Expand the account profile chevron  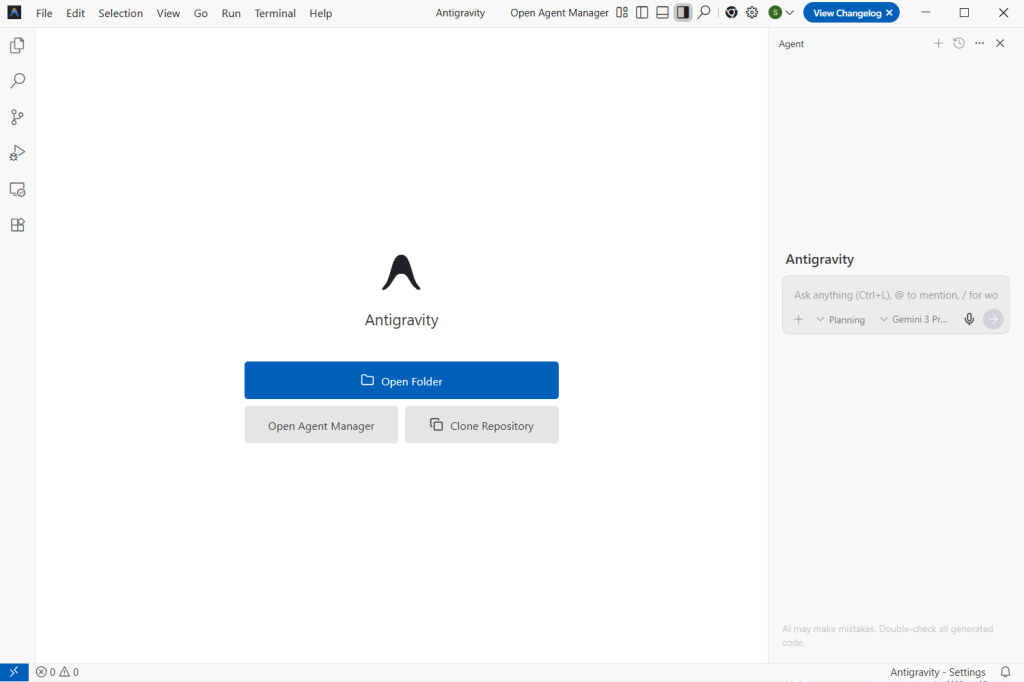789,12
